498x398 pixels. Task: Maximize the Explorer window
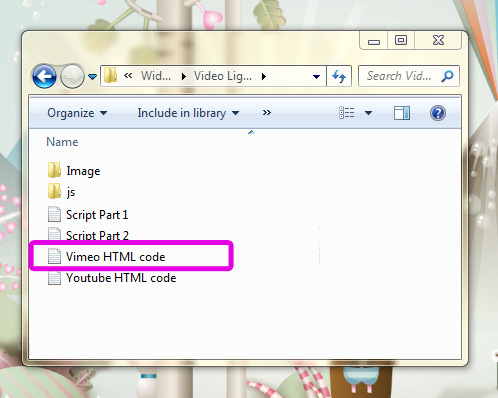tap(401, 40)
